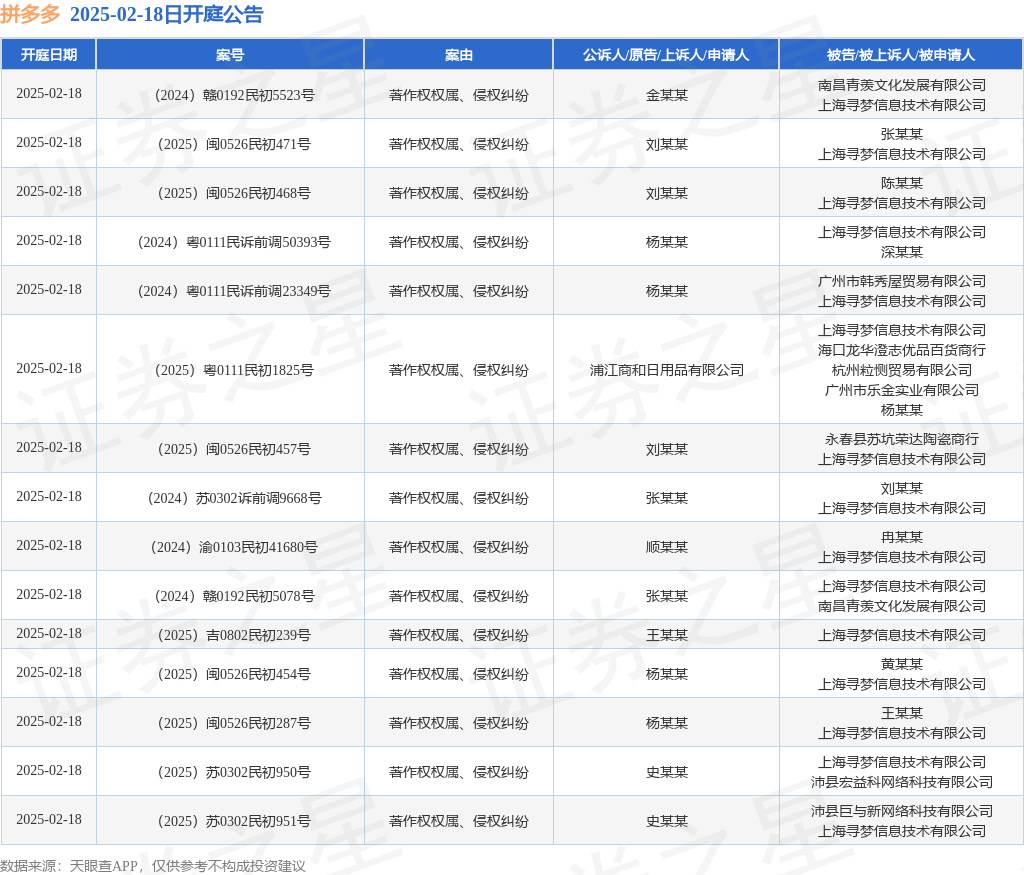Select case number (2025)闽0526民初454号
The height and width of the screenshot is (875, 1024).
[234, 673]
